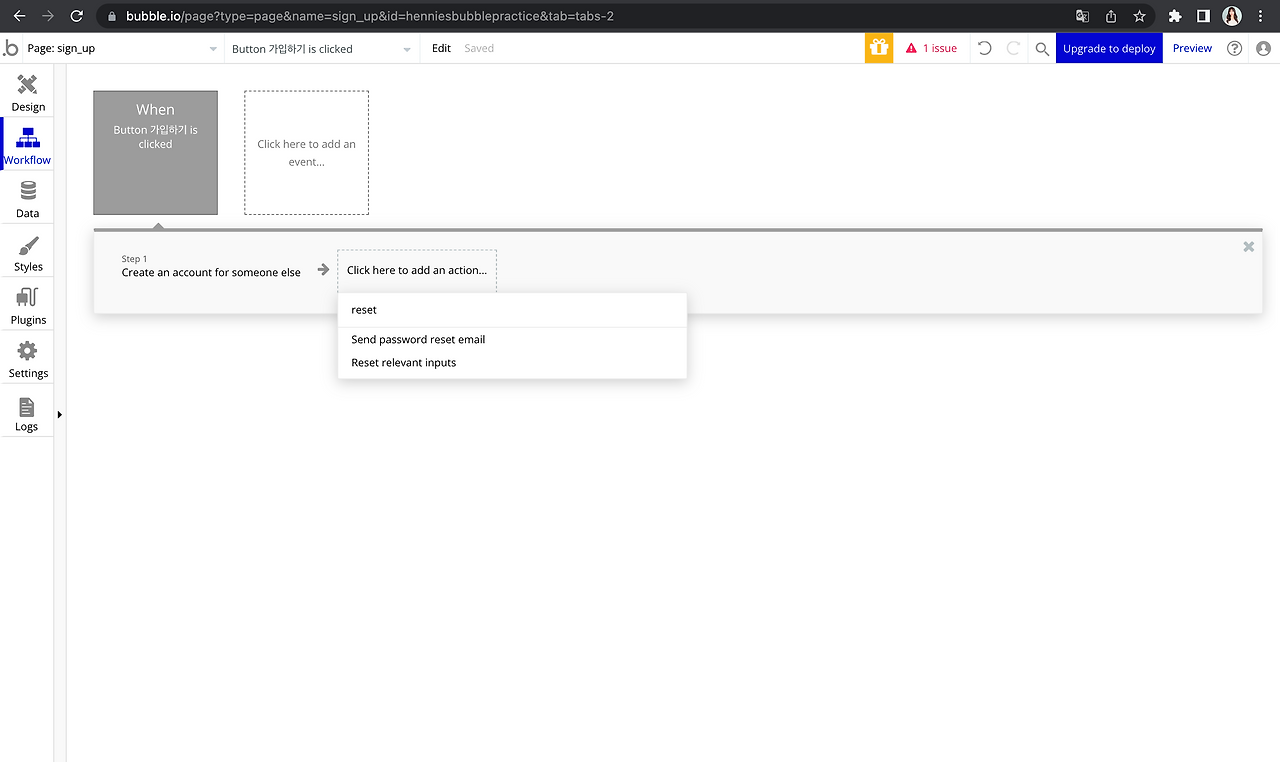Click the browser forward arrow
The width and height of the screenshot is (1280, 762).
click(48, 16)
